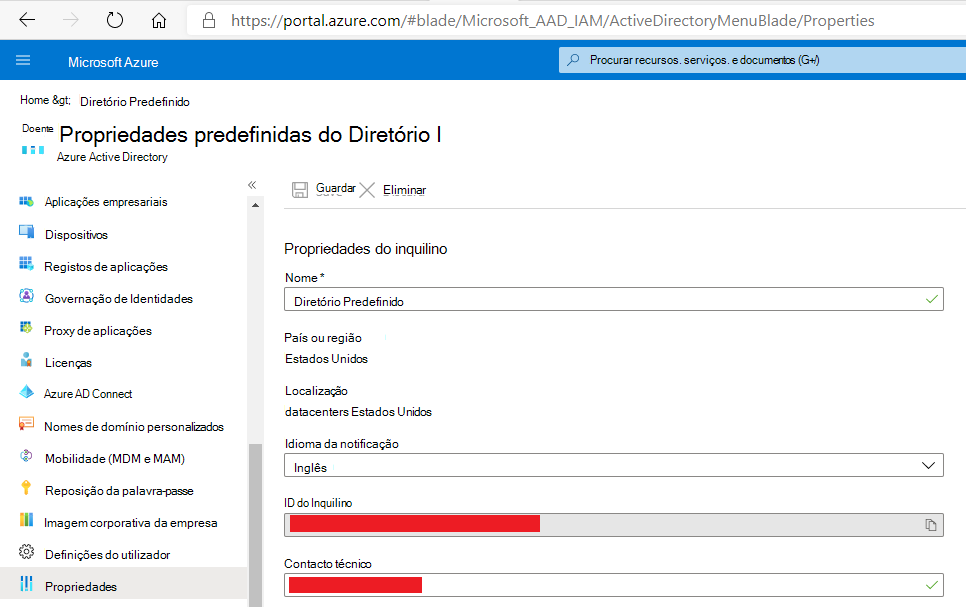The height and width of the screenshot is (607, 966).
Task: Click the Mobilidade (MDM e MAM) icon
Action: pos(26,456)
